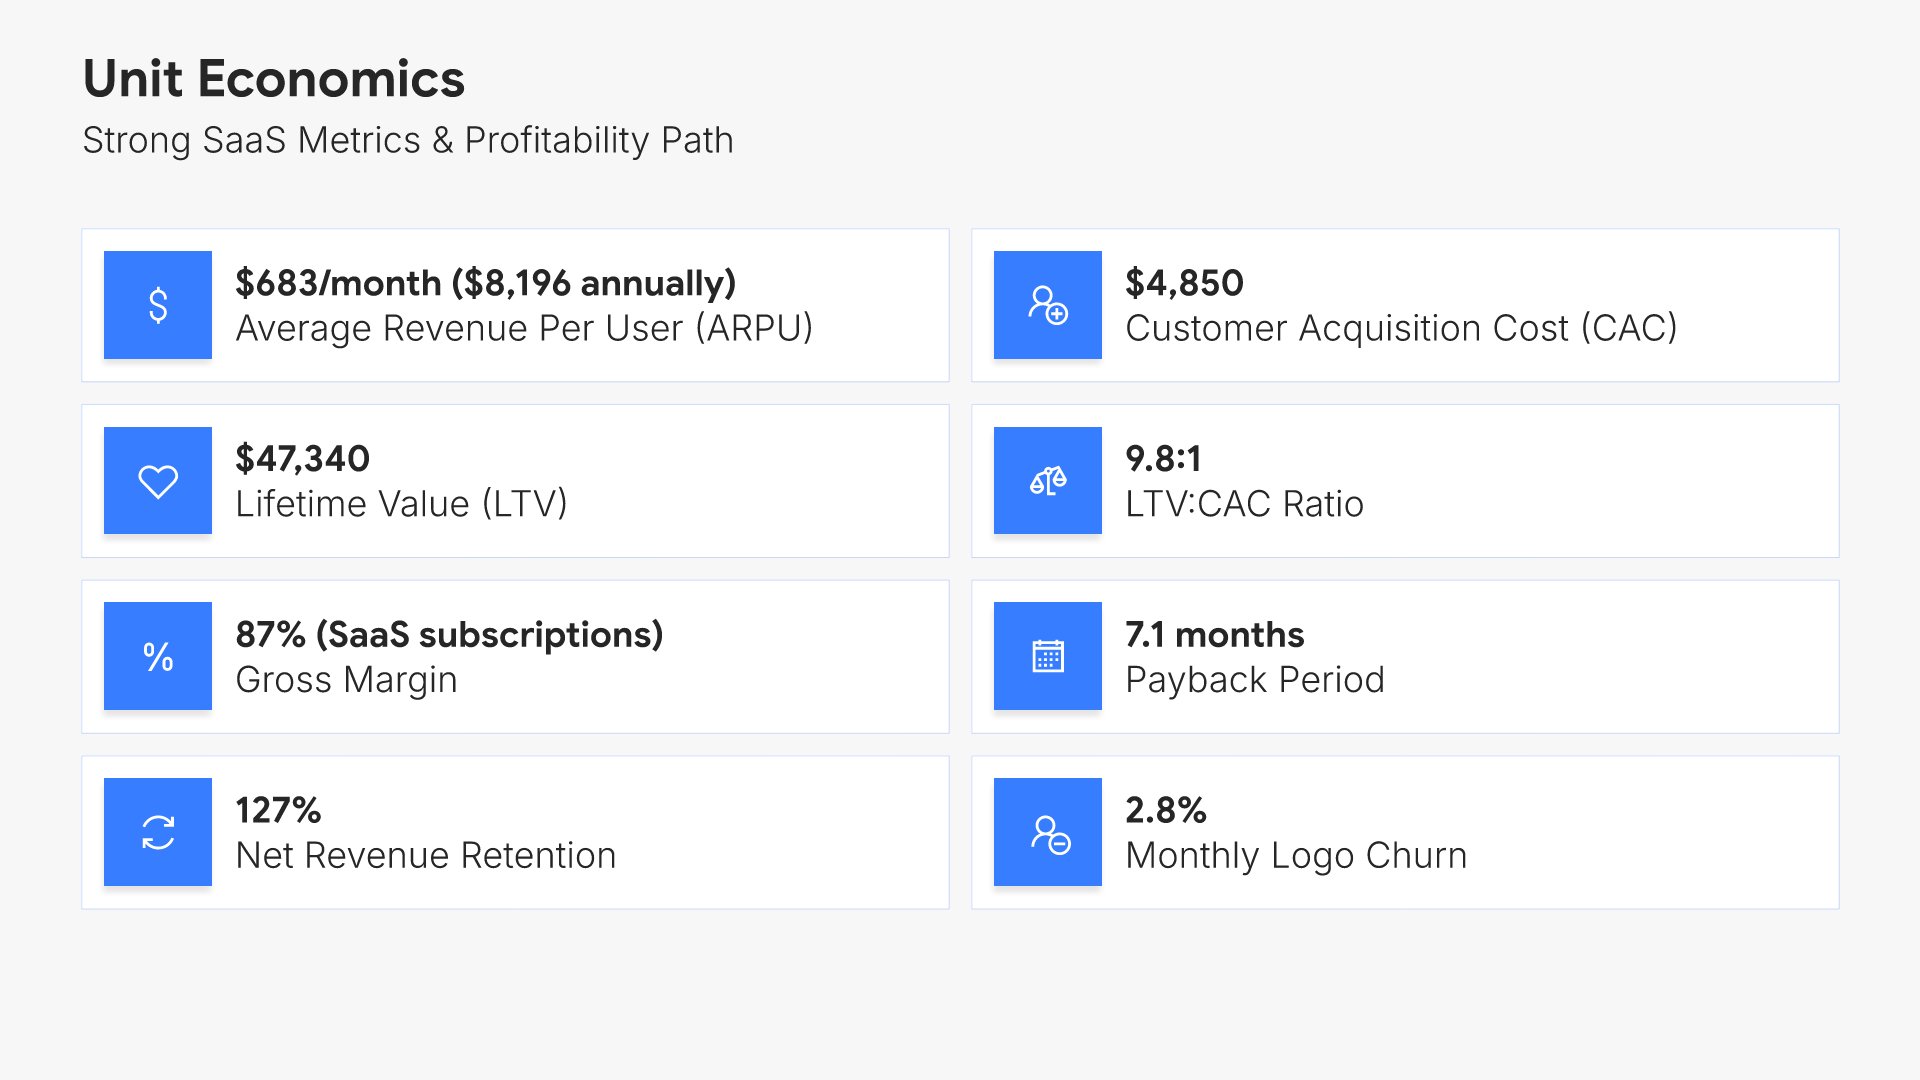Click the 9.8:1 ratio value
This screenshot has width=1920, height=1080.
(1163, 459)
